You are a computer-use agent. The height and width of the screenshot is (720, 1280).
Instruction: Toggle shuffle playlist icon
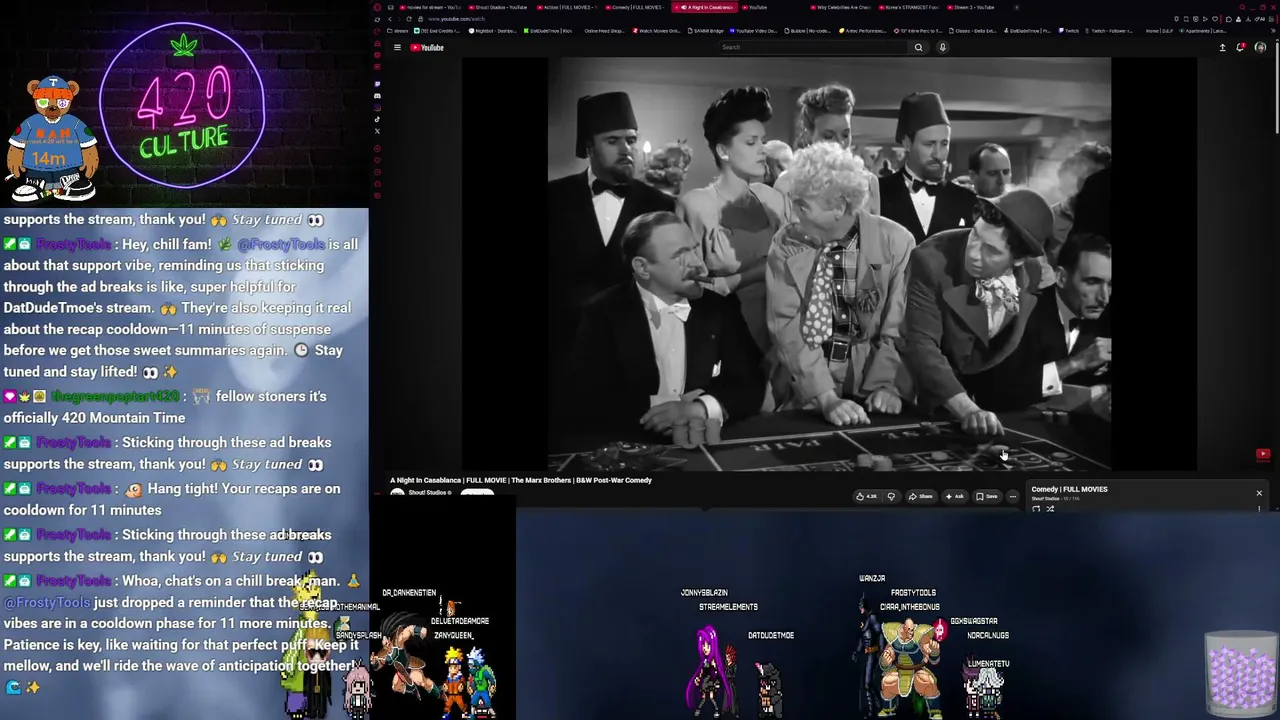tap(1050, 509)
